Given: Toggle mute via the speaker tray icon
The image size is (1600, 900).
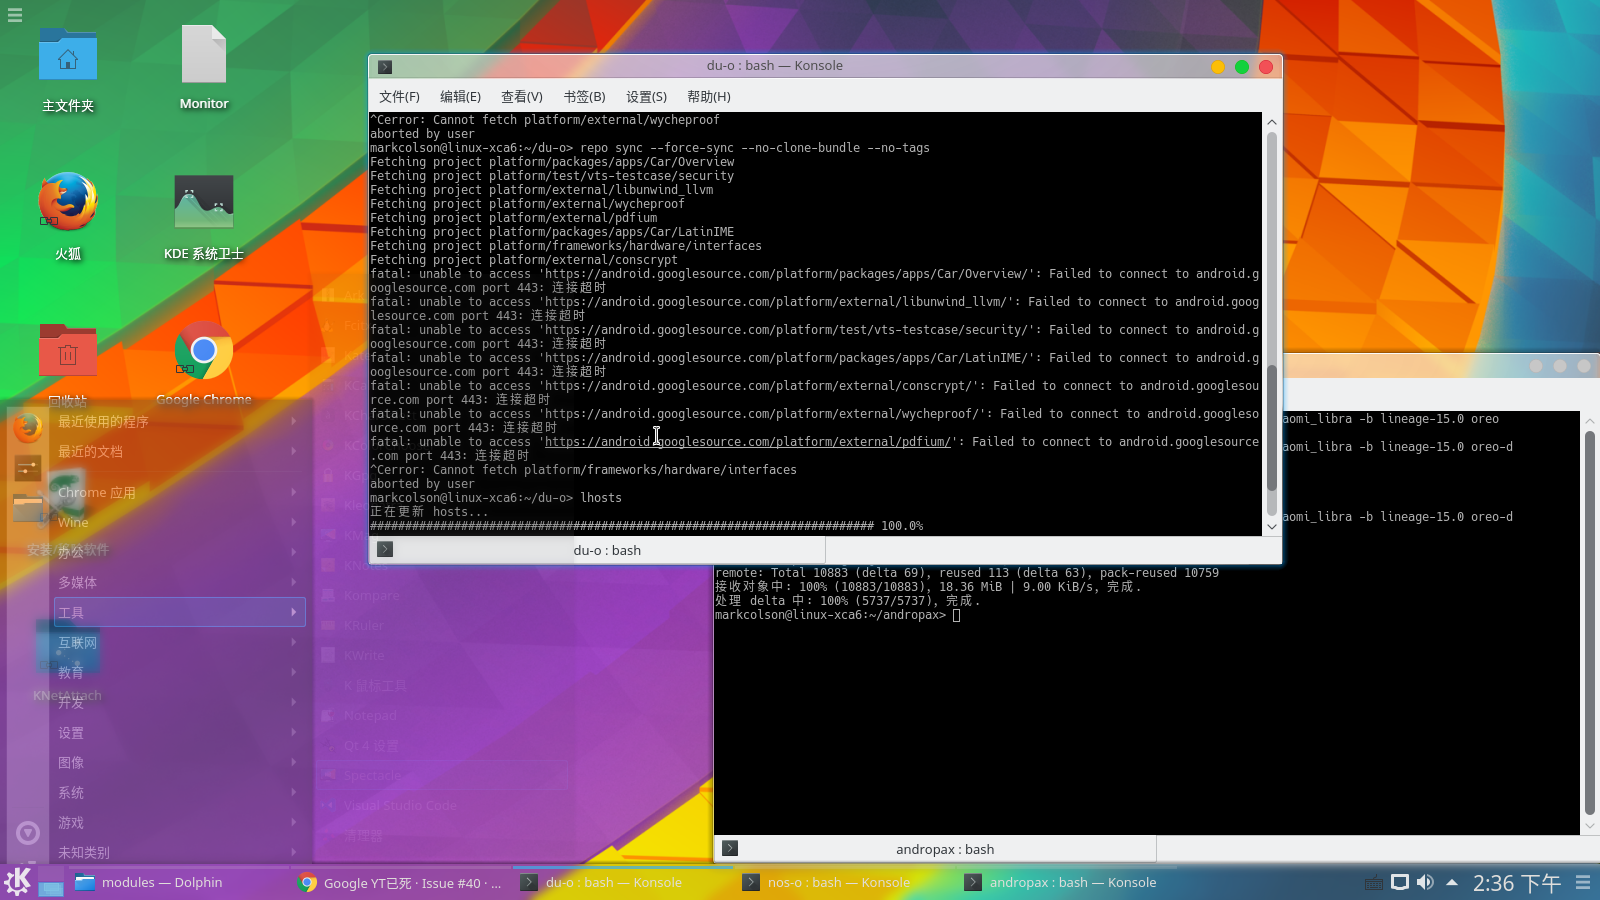Looking at the screenshot, I should pos(1426,882).
